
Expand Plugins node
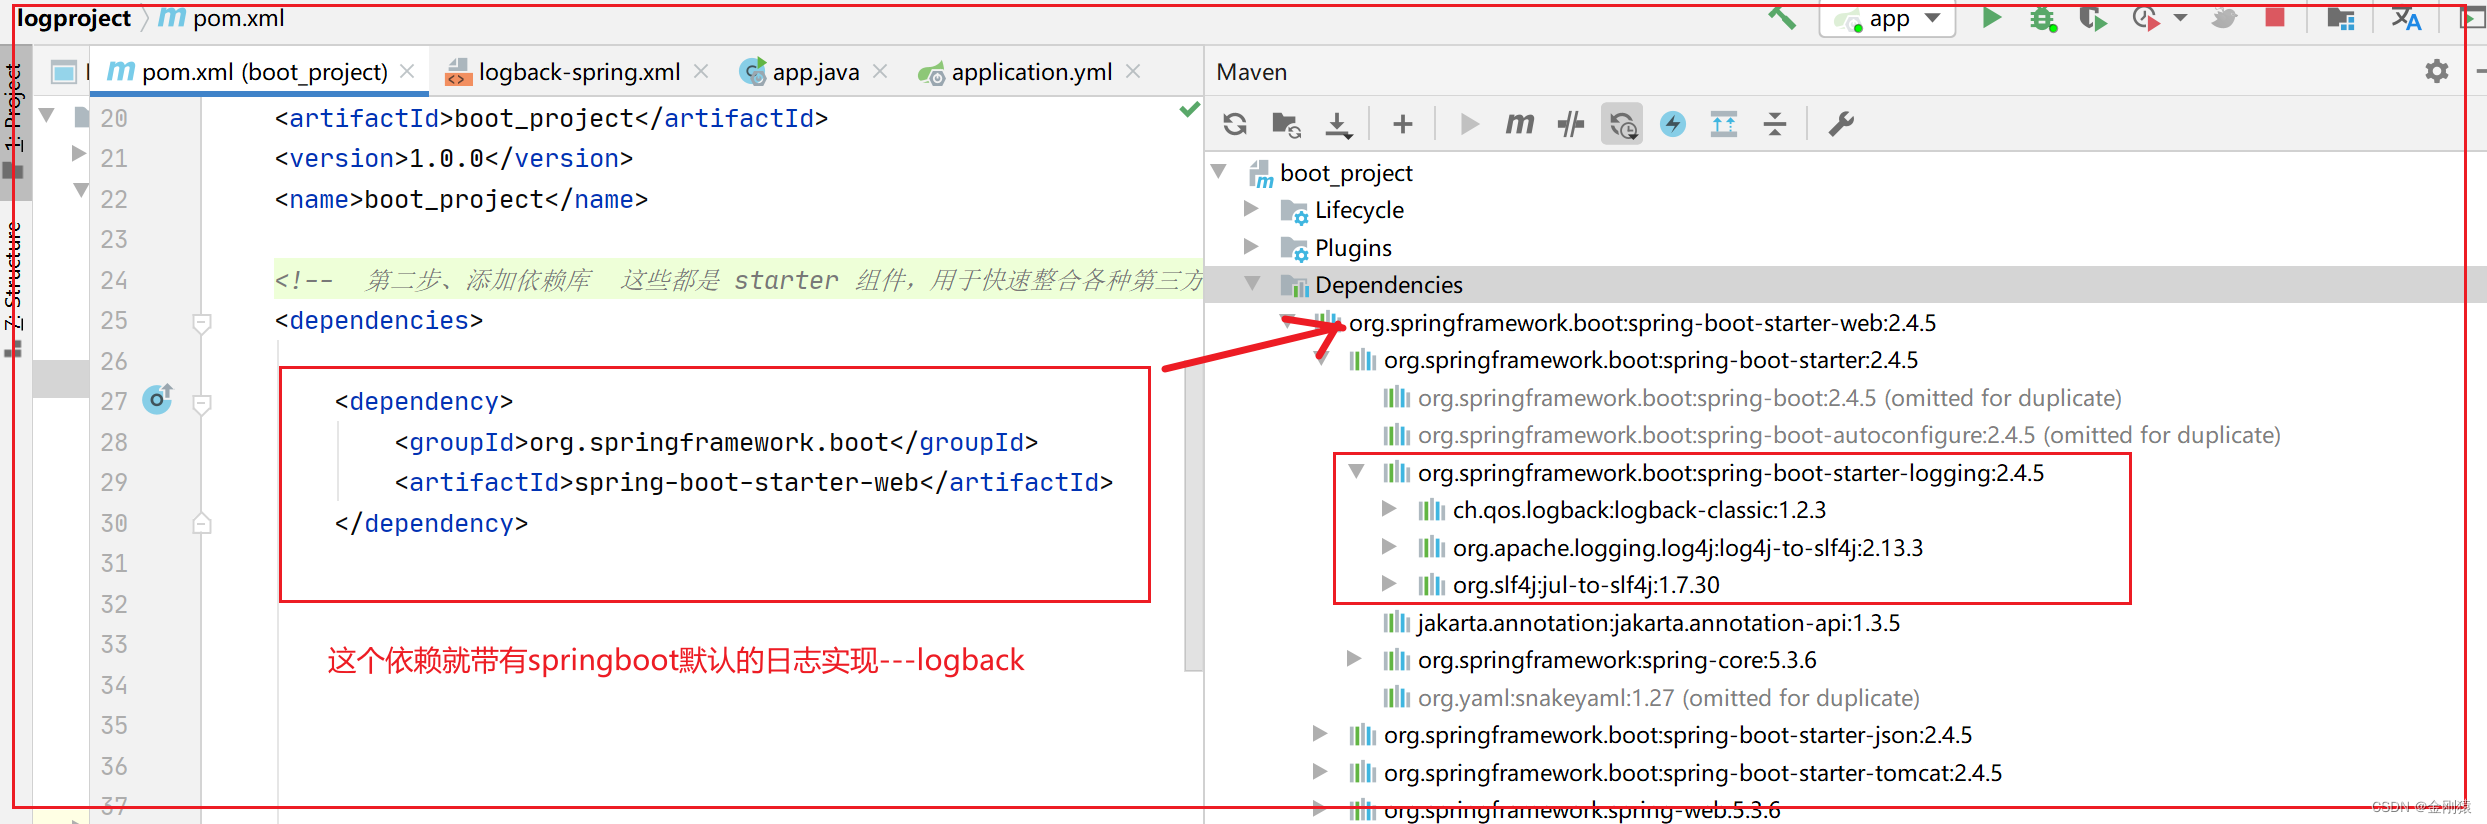[x=1250, y=246]
